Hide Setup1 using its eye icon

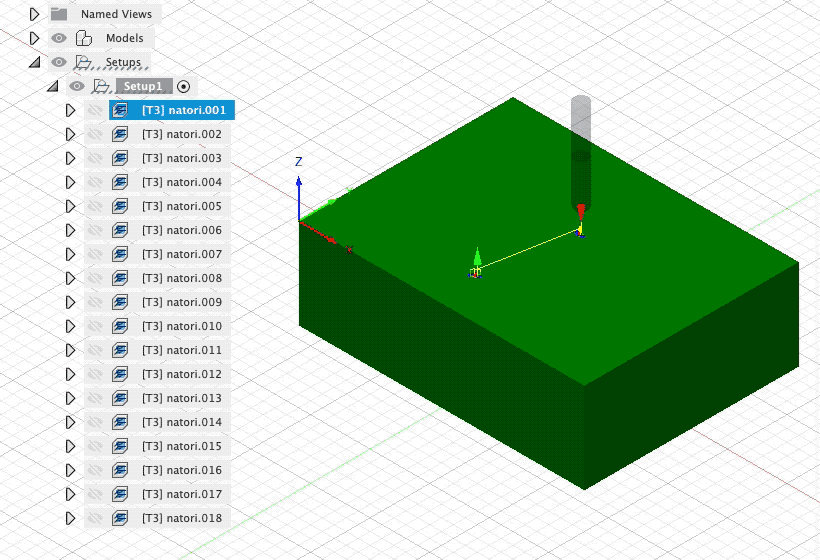point(77,86)
